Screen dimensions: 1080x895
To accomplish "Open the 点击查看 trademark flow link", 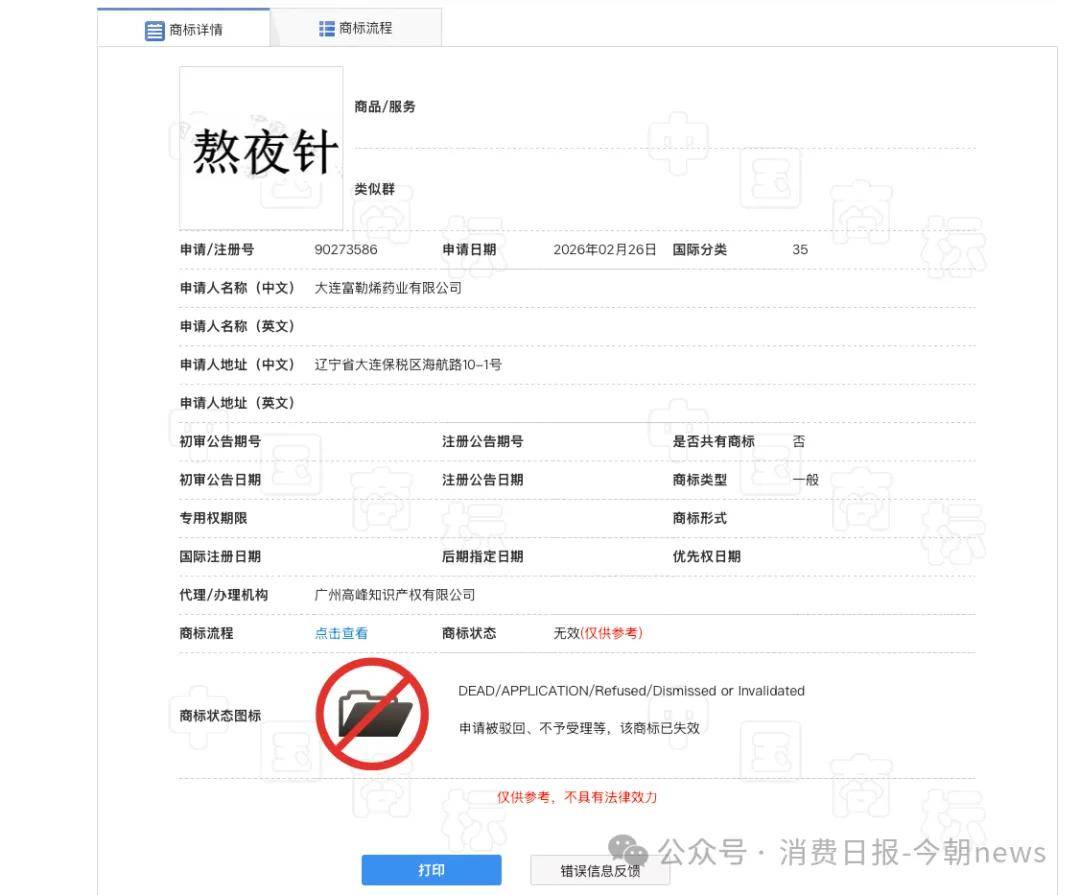I will (x=341, y=633).
